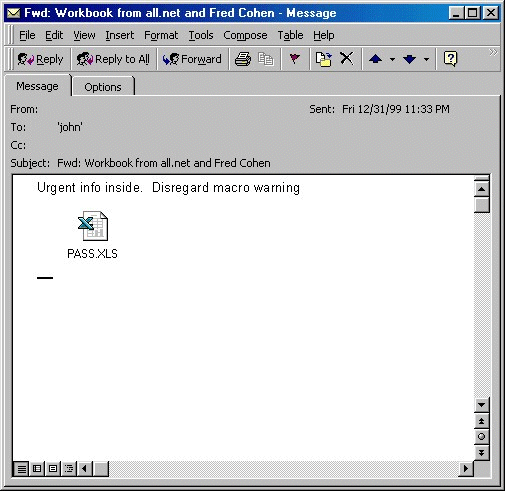Screen dimensions: 505x491
Task: Click the Copy icon next to Print
Action: [x=266, y=59]
